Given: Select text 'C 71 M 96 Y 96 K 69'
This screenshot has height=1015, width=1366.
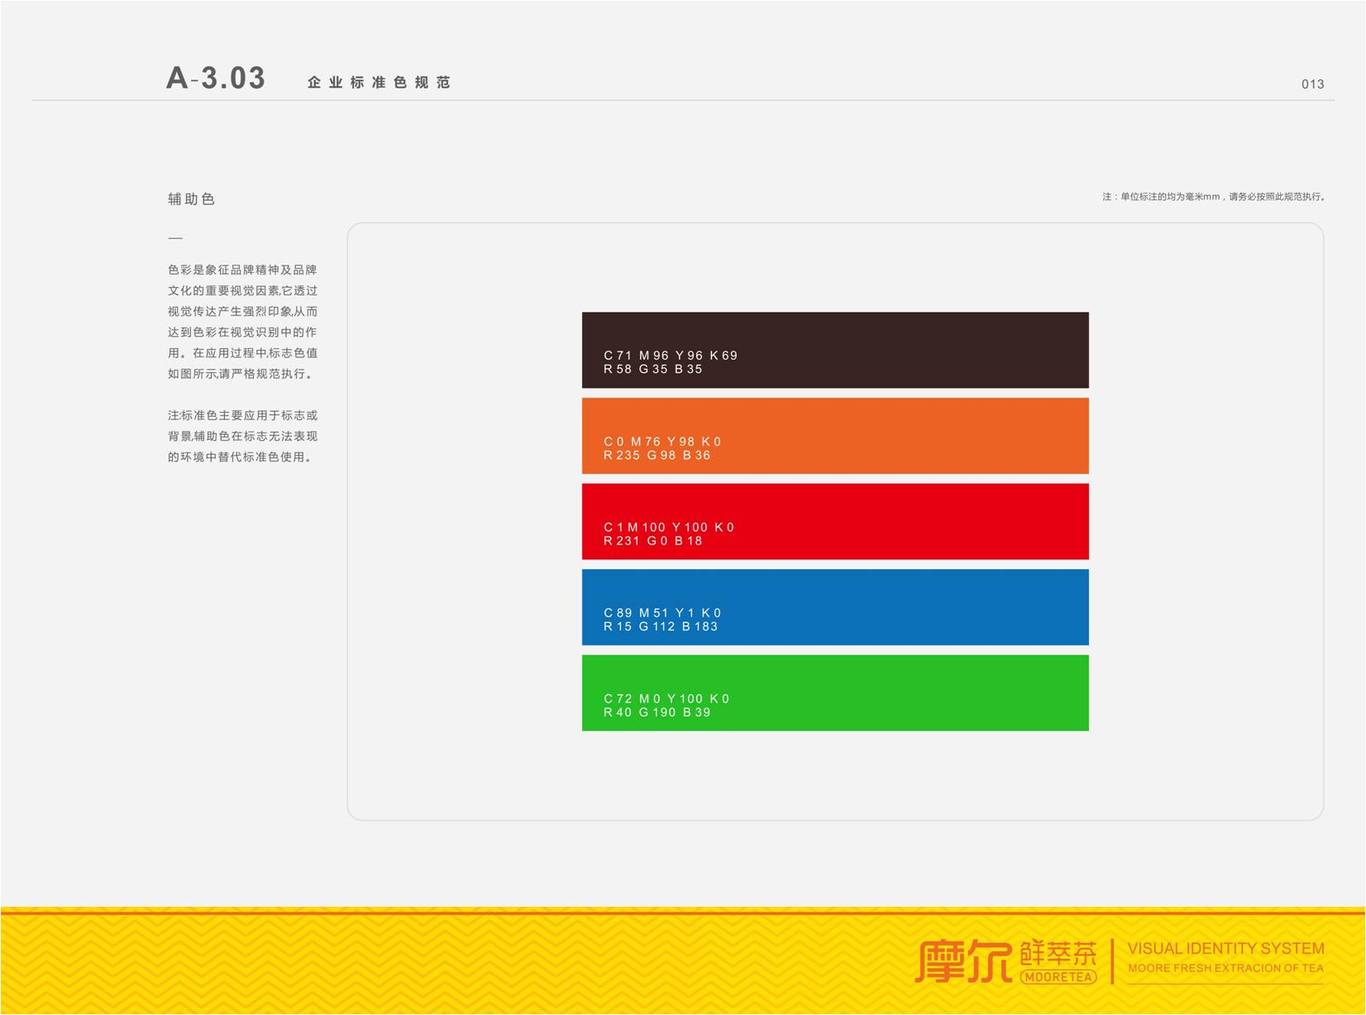Looking at the screenshot, I should tap(670, 355).
